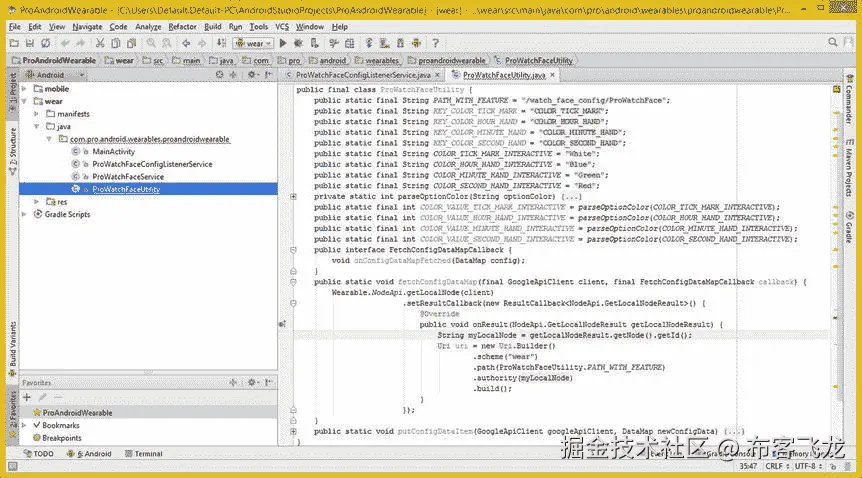
Task: Click the Favorites panel settings gear
Action: [x=252, y=382]
